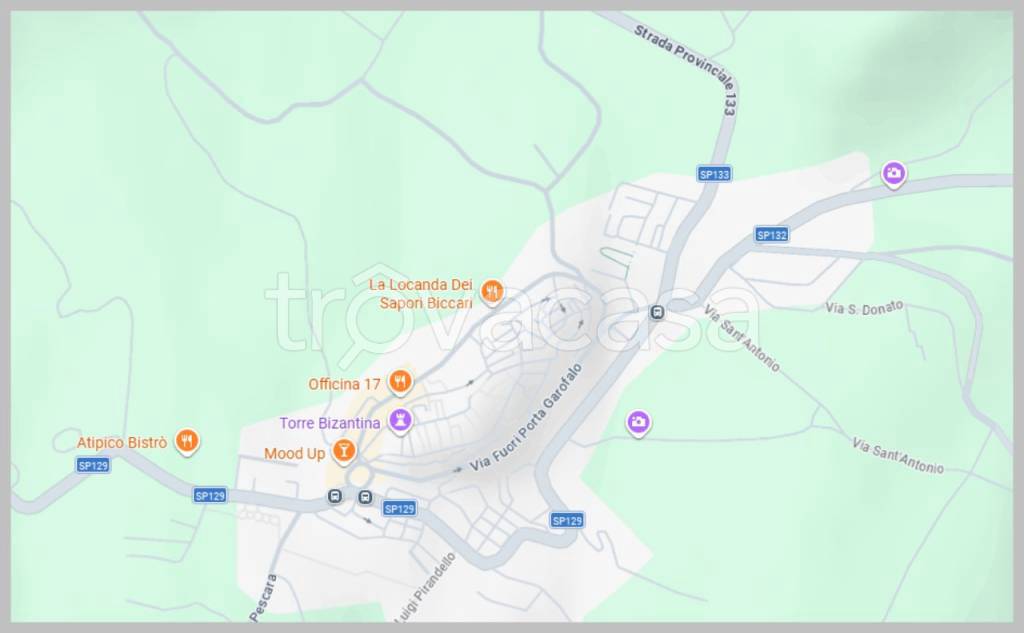This screenshot has height=633, width=1024.
Task: Select the right bus stop icon on SP129
Action: click(x=365, y=498)
